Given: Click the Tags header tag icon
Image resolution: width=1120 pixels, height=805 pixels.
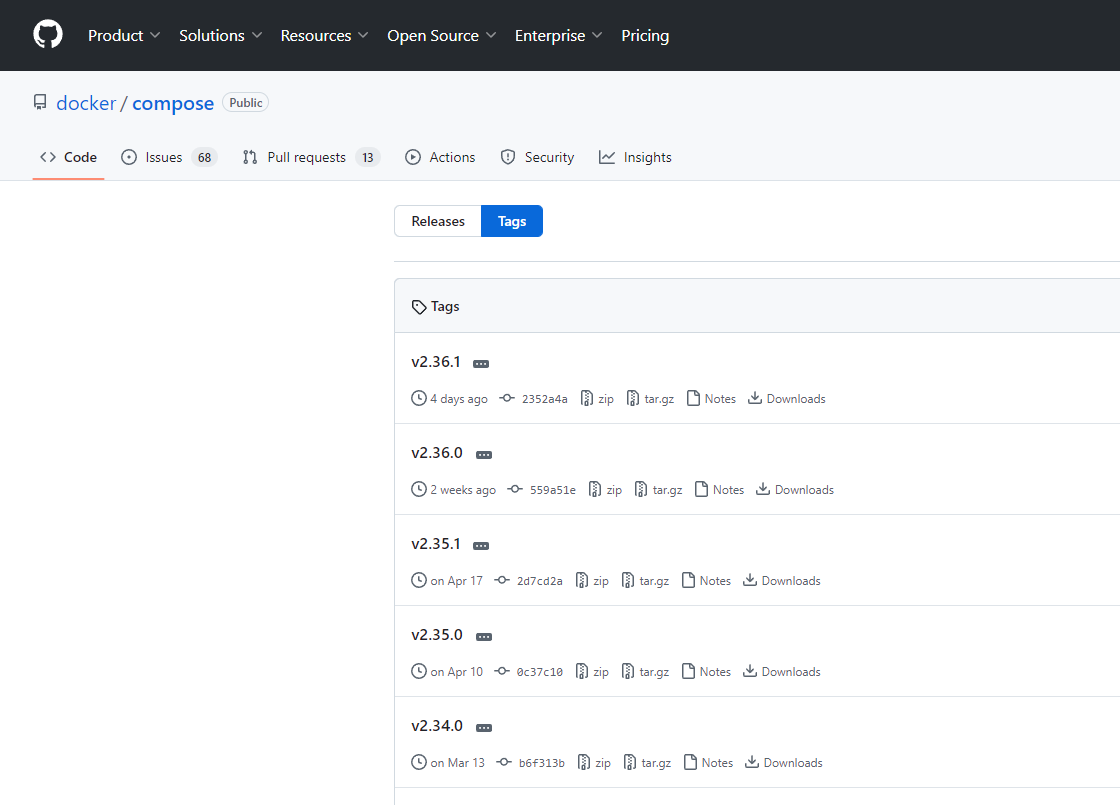Looking at the screenshot, I should (x=419, y=307).
